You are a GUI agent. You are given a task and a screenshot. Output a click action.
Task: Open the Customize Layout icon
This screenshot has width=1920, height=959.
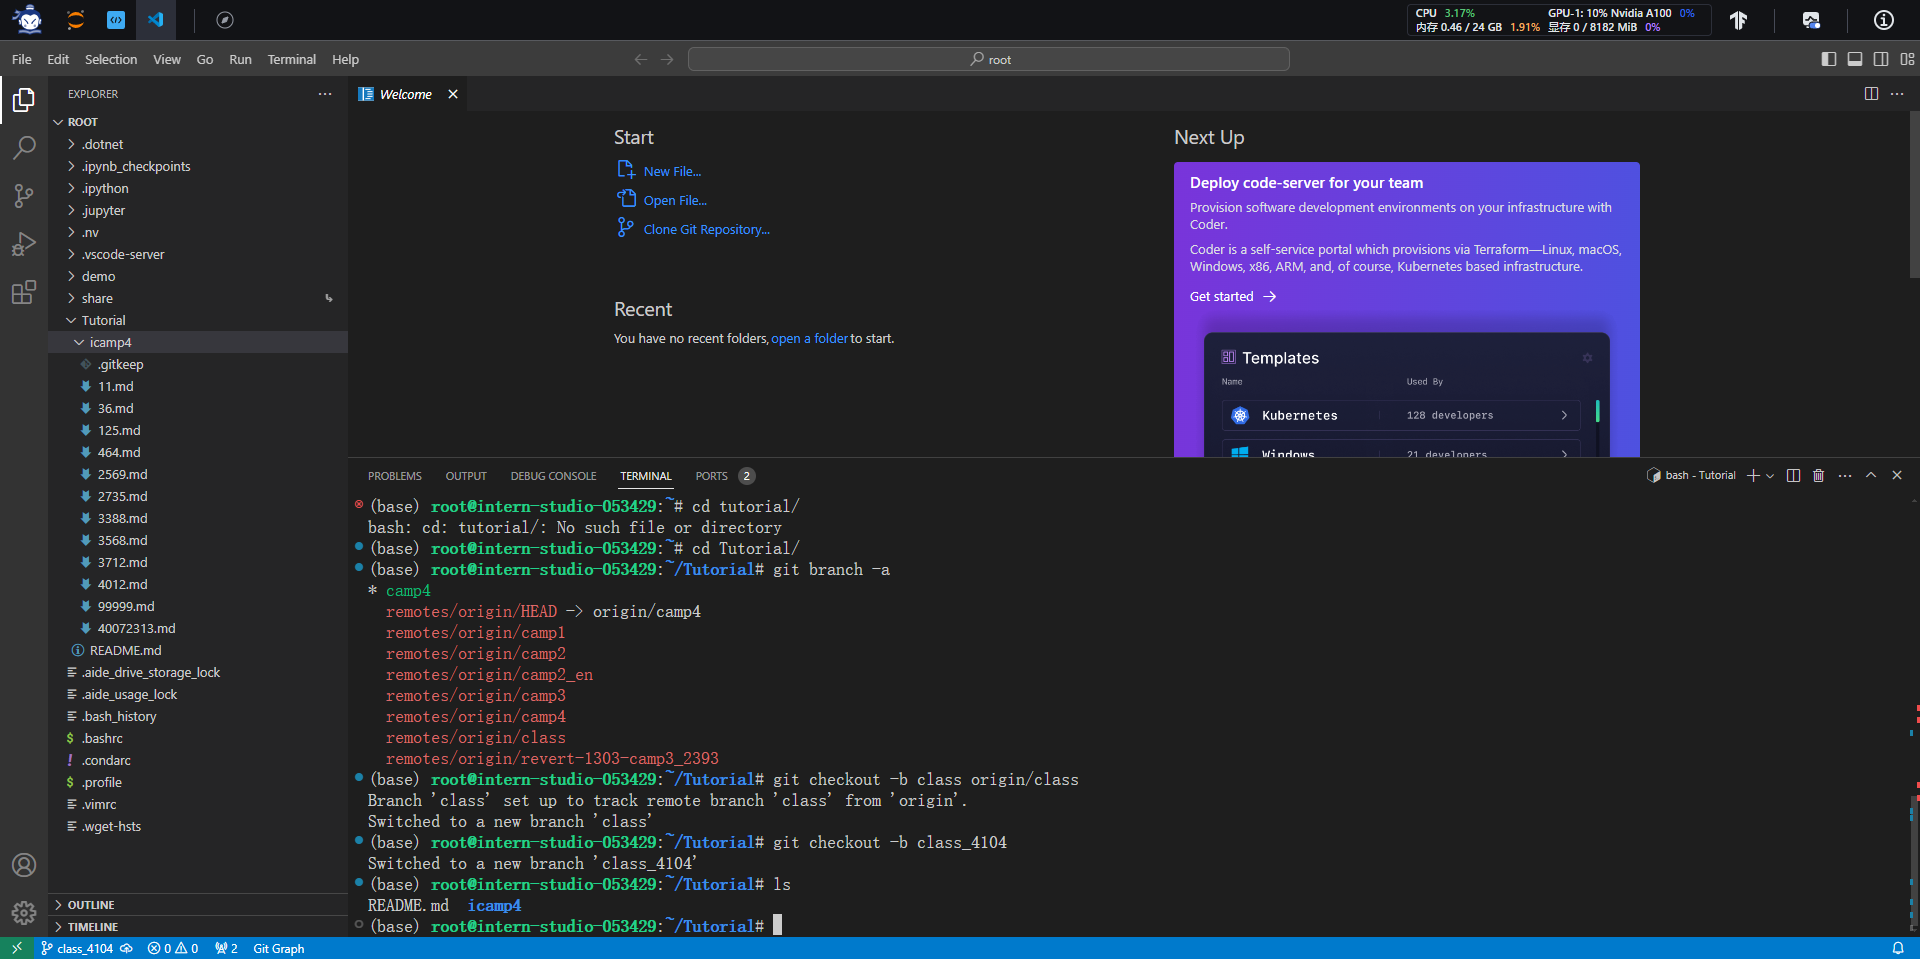point(1907,59)
